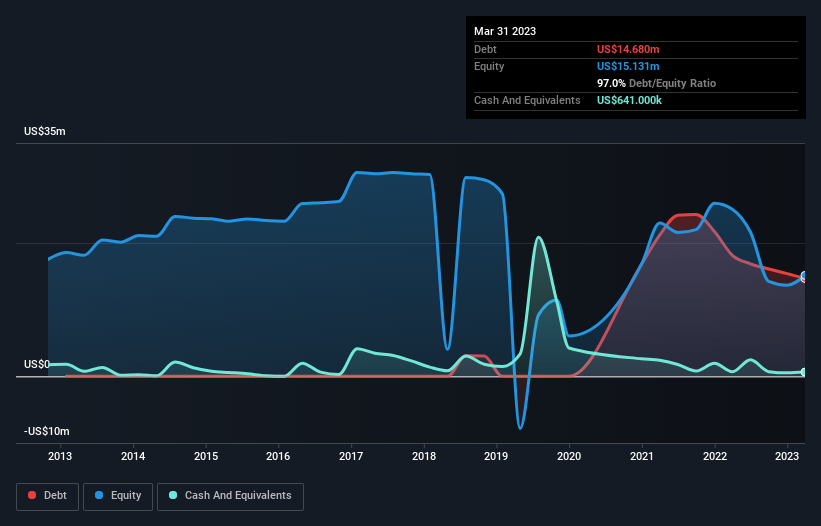
Task: Click the US$14.680m debt value
Action: click(x=628, y=49)
